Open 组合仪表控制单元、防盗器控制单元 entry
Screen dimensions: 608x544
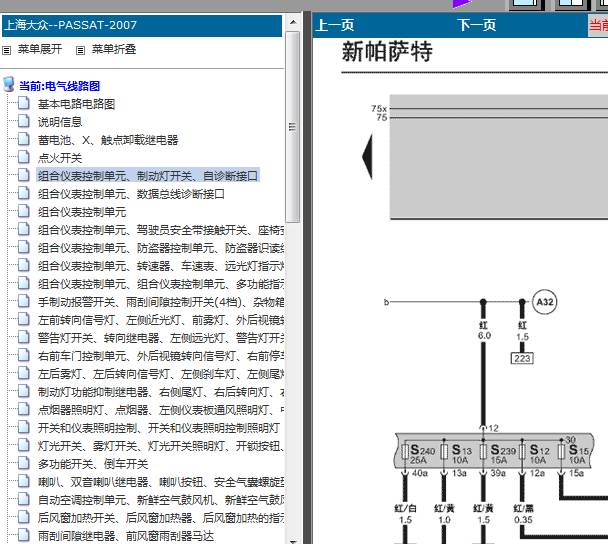(161, 248)
